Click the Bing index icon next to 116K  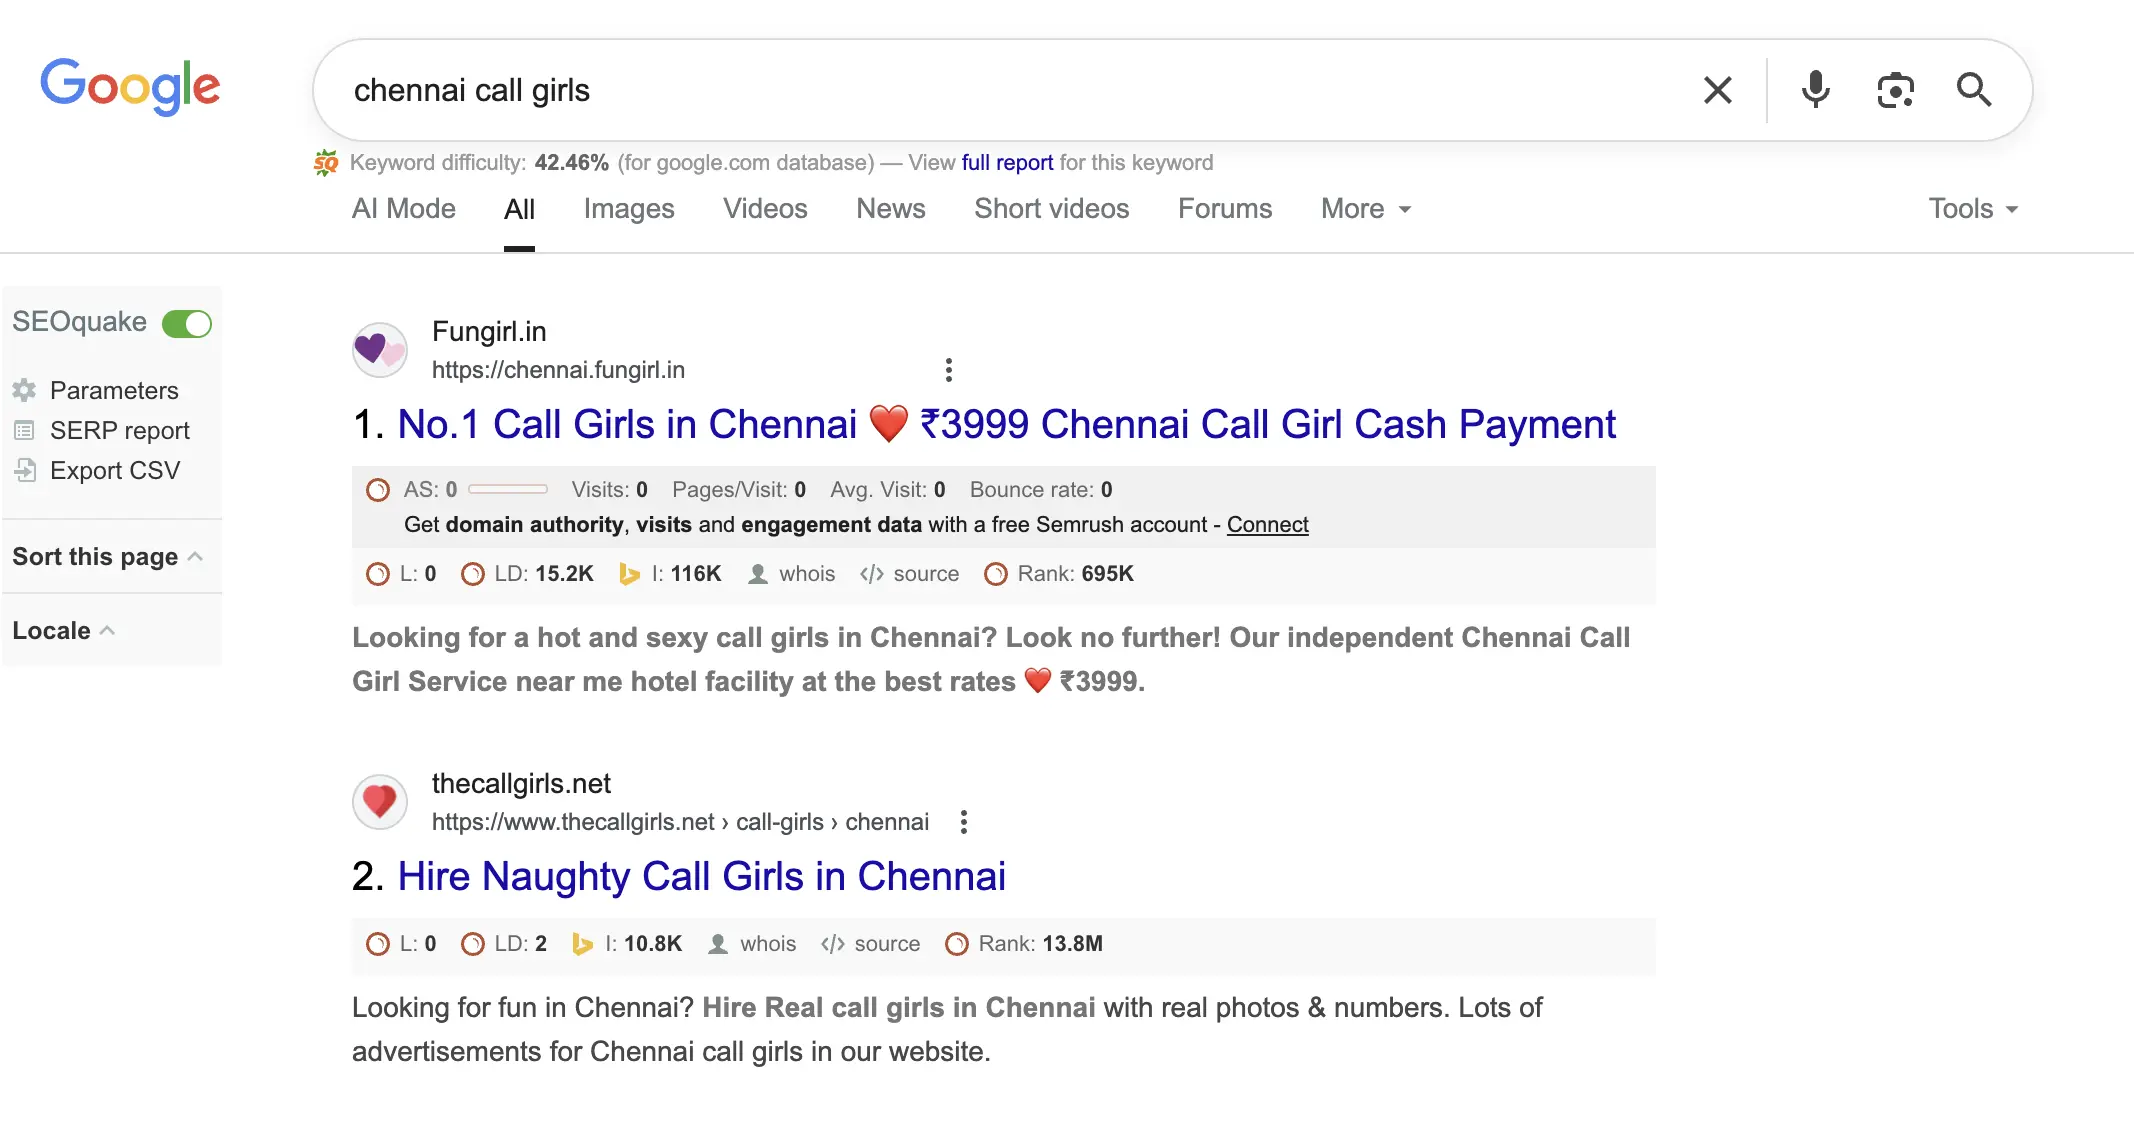629,574
